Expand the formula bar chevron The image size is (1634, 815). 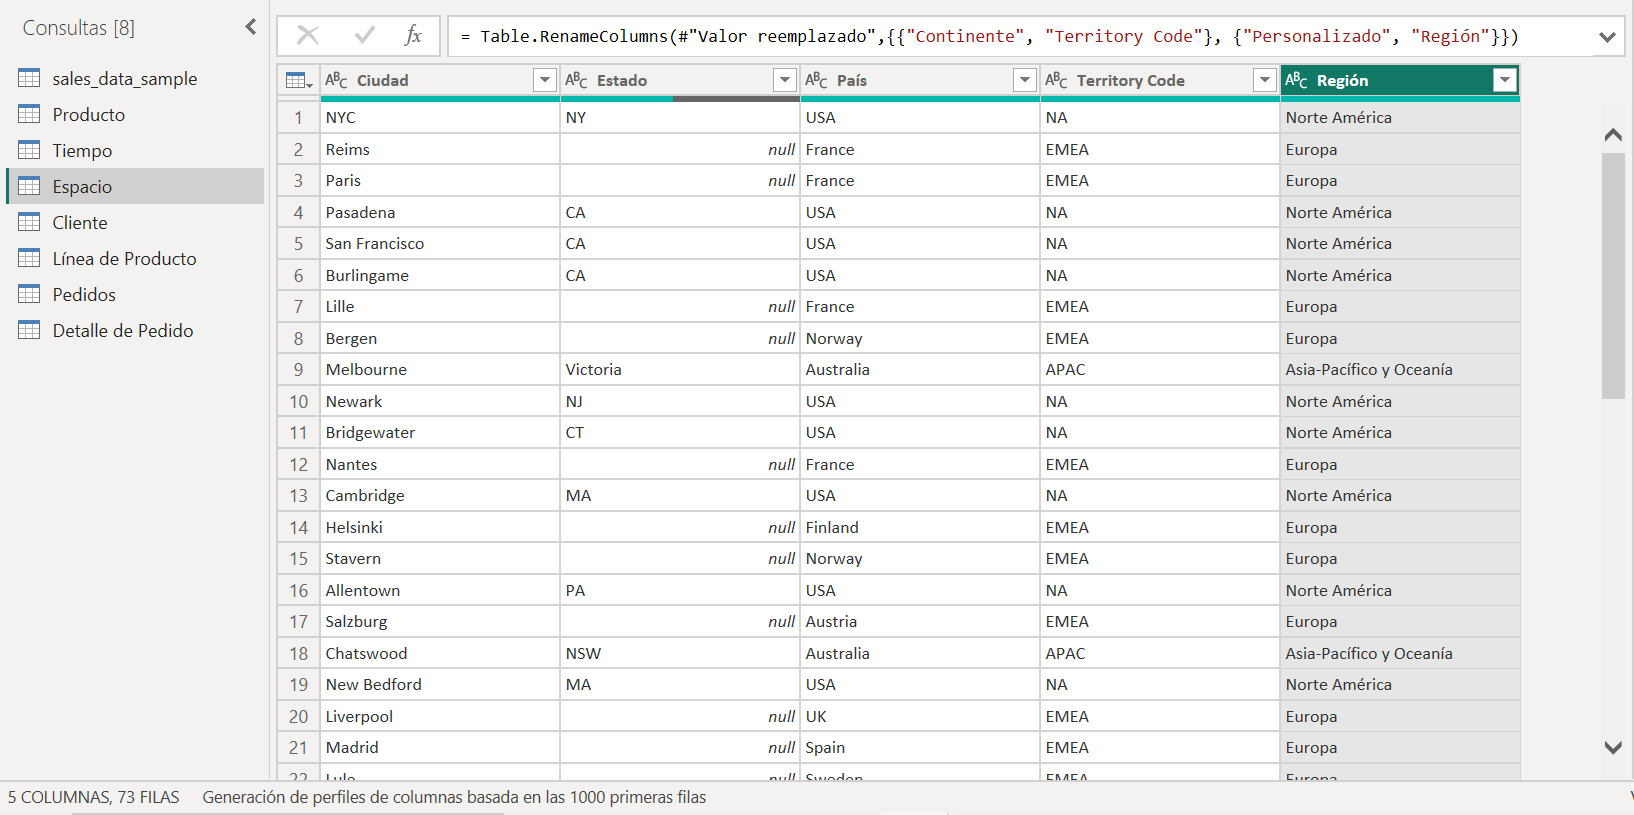tap(1607, 37)
